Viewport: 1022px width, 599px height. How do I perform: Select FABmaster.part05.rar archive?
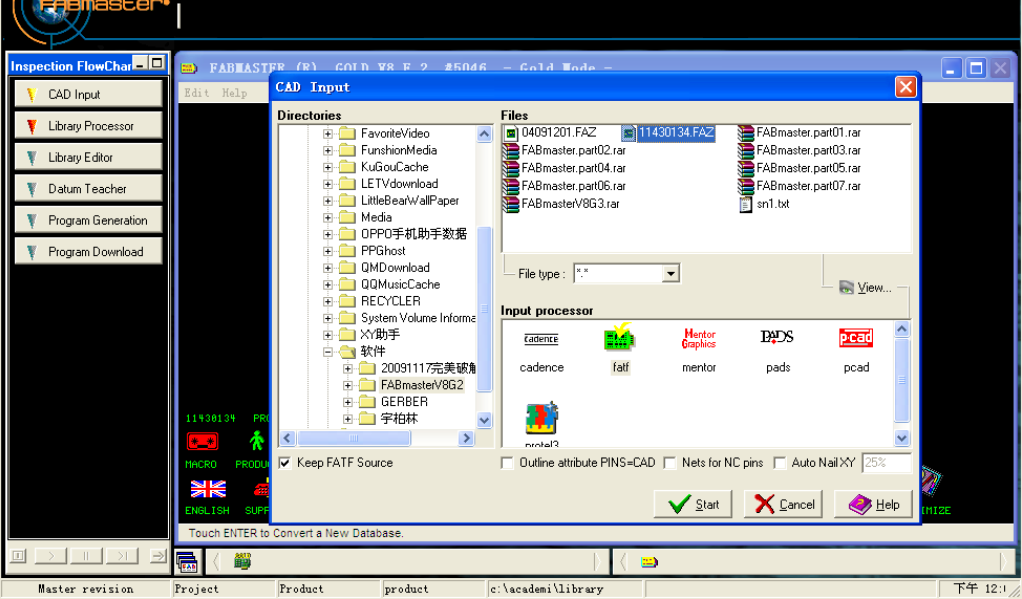click(799, 168)
